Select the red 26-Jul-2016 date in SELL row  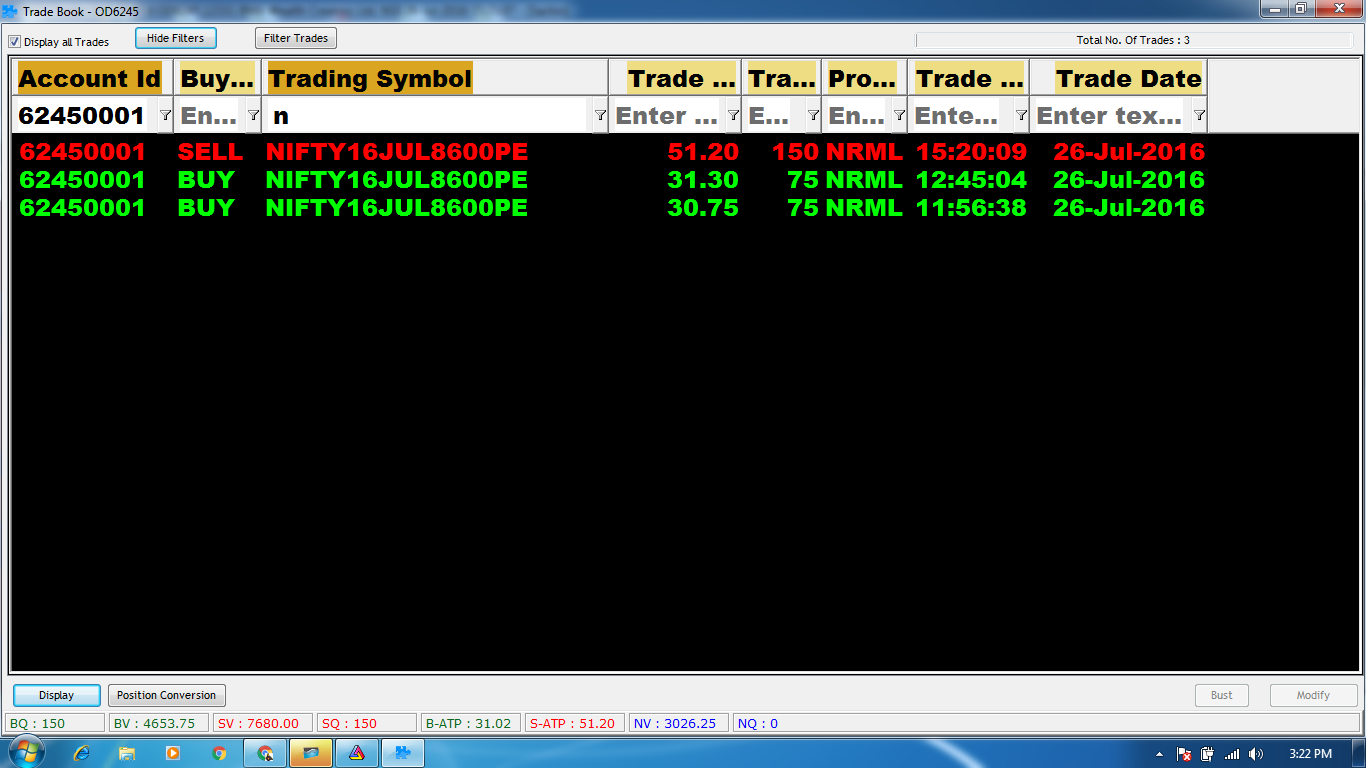1129,152
